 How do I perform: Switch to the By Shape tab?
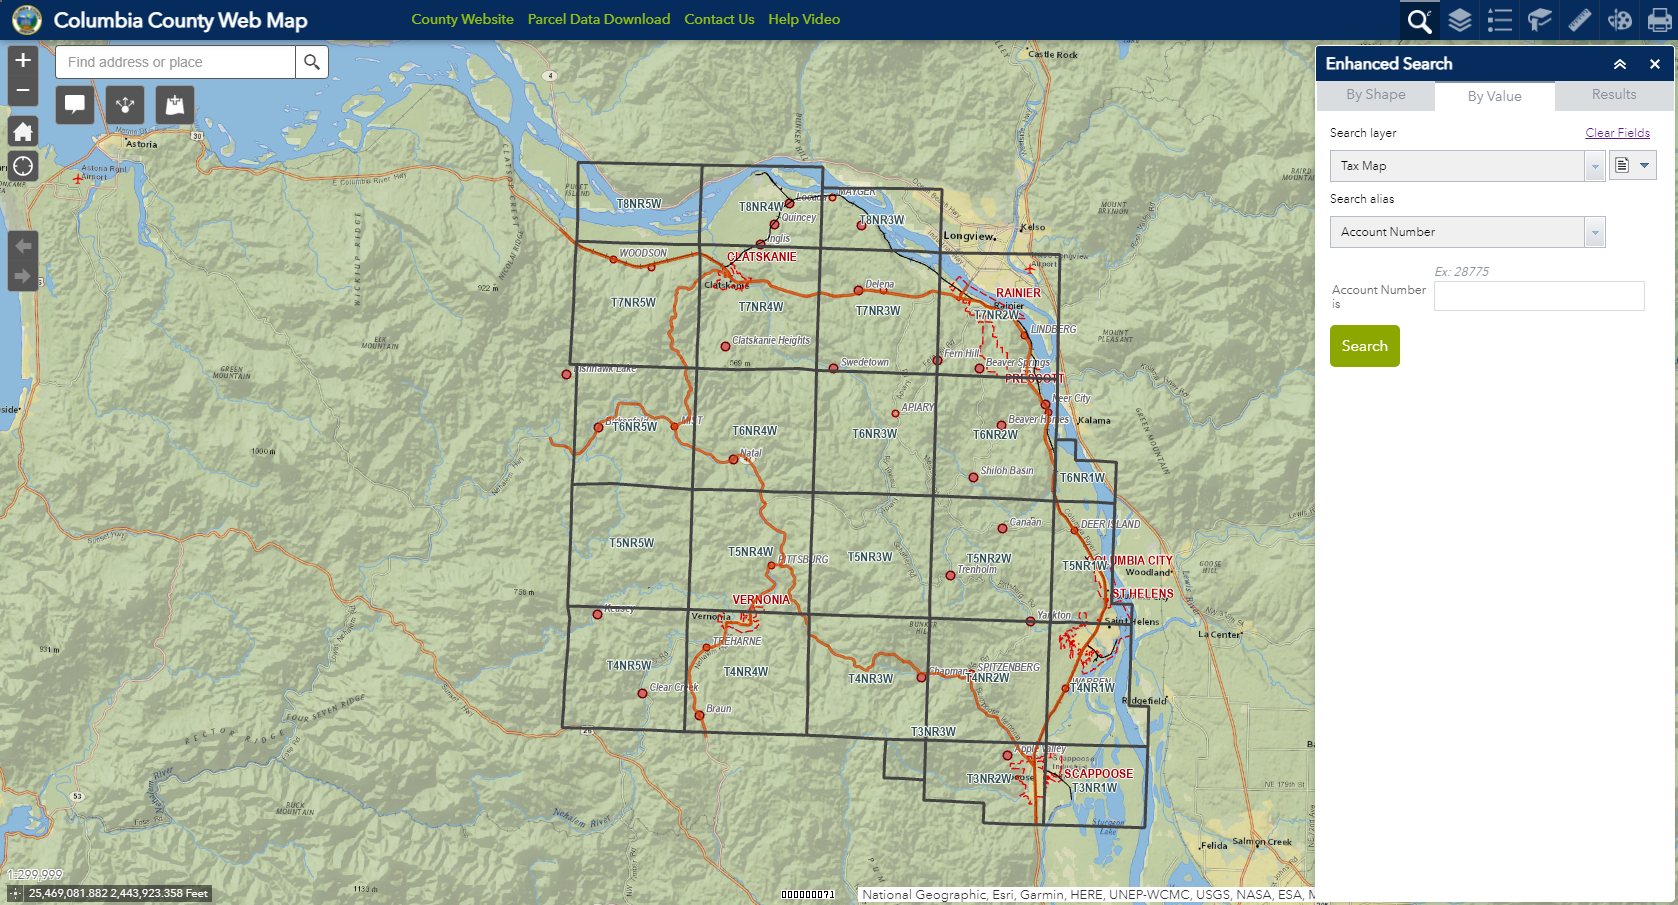point(1375,95)
